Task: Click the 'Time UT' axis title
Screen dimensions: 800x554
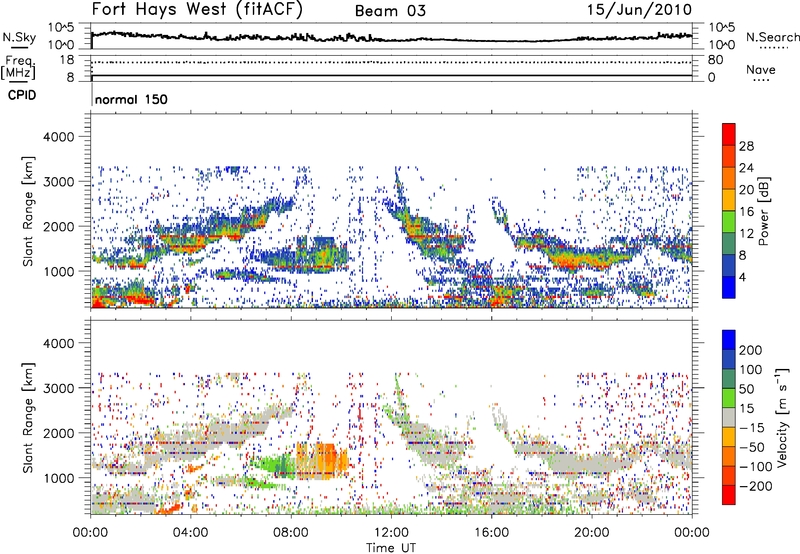Action: click(x=391, y=548)
